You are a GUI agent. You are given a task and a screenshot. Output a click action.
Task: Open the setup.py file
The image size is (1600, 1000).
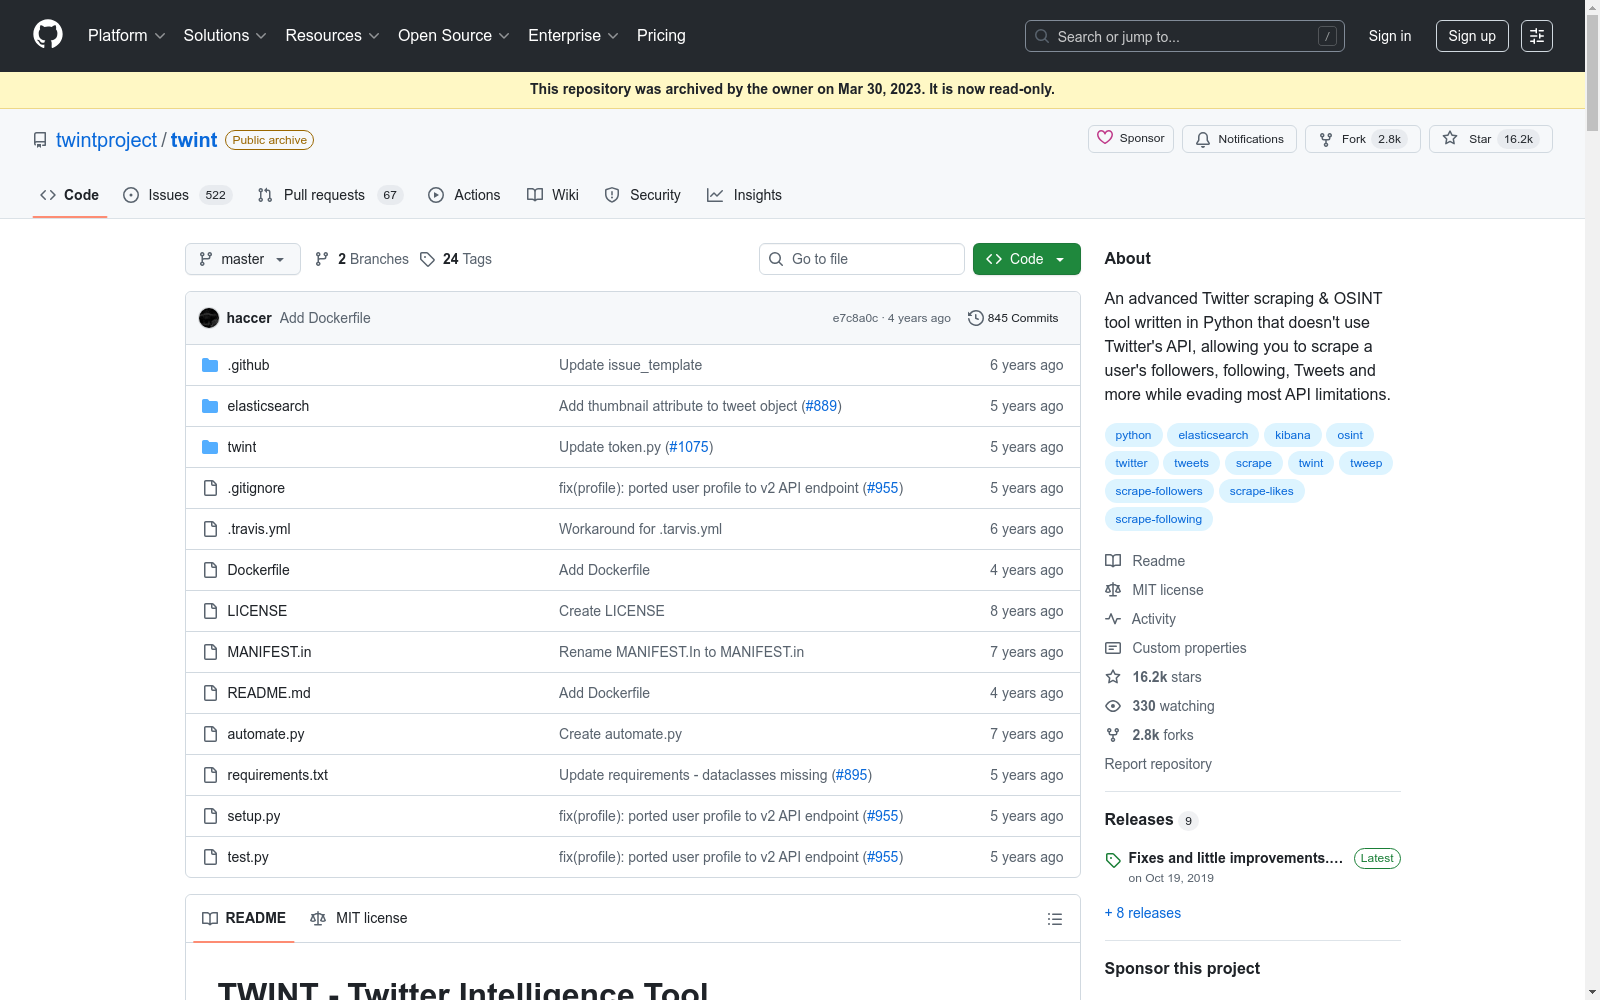click(x=253, y=816)
